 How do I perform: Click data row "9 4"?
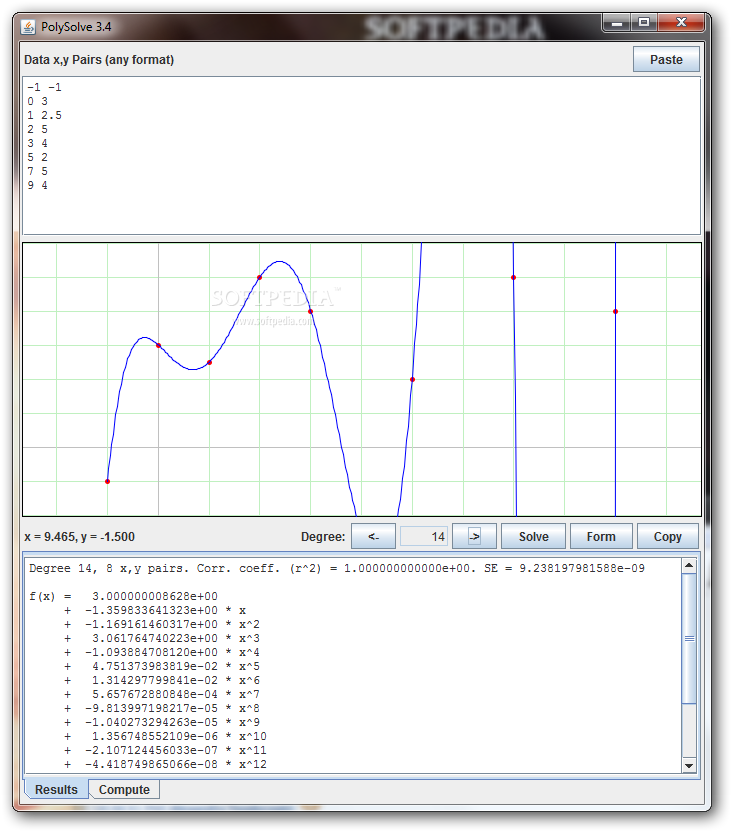[38, 185]
